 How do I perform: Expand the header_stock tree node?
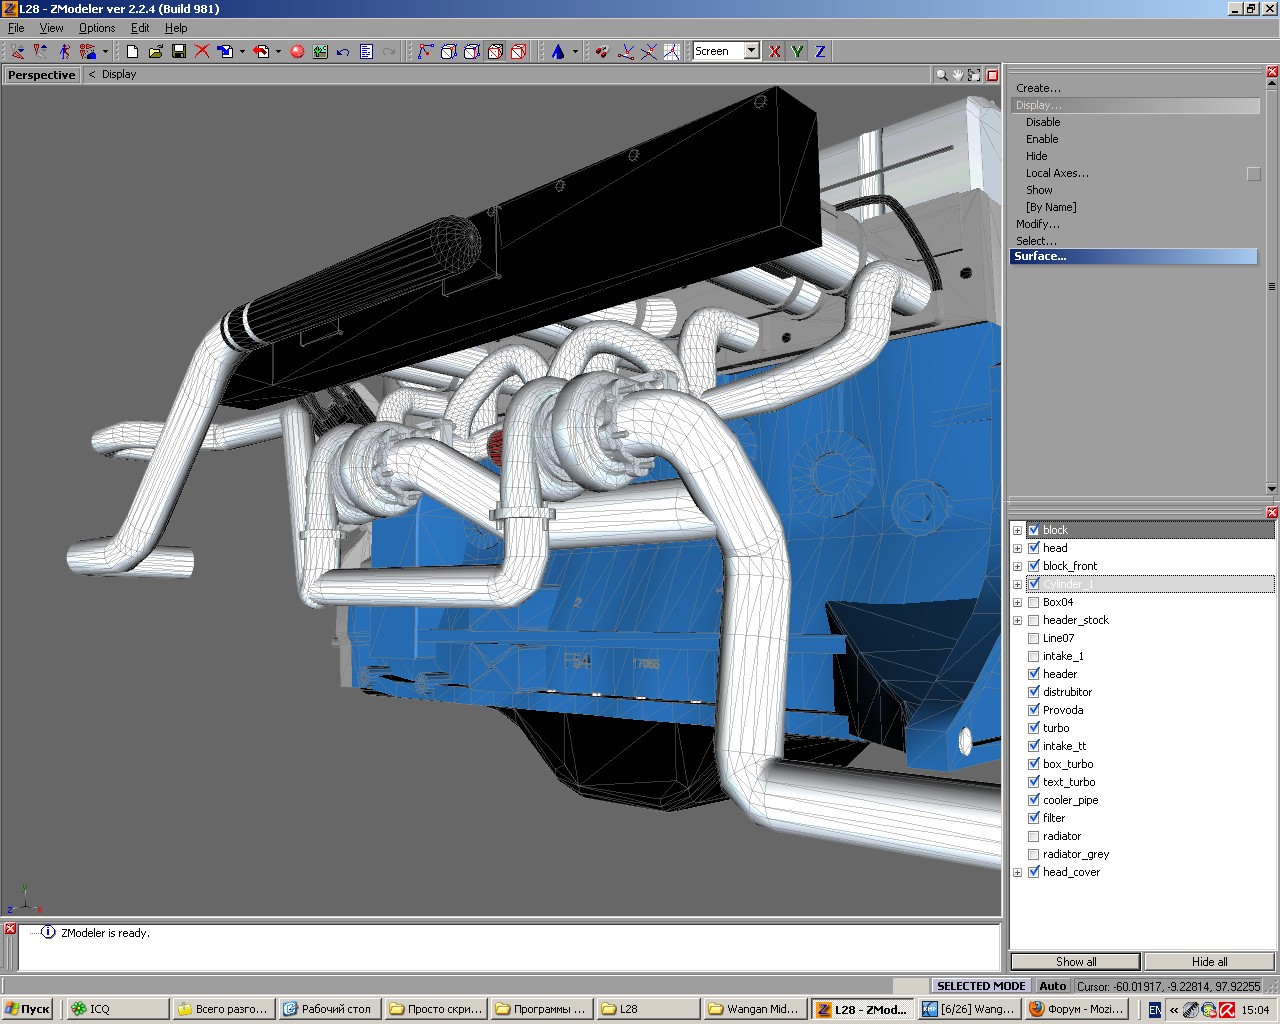pos(1017,620)
